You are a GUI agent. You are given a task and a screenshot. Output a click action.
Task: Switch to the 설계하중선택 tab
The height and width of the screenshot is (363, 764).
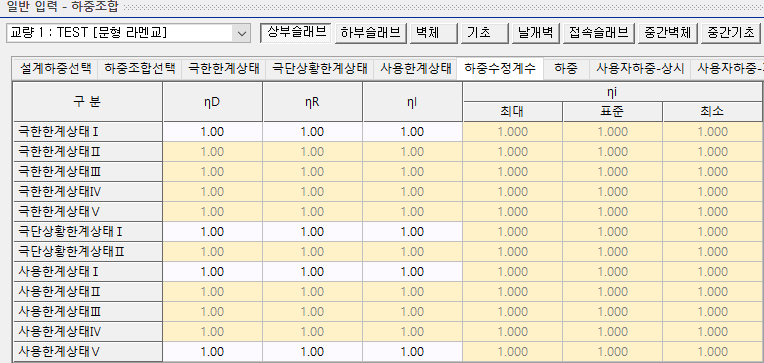pos(55,69)
